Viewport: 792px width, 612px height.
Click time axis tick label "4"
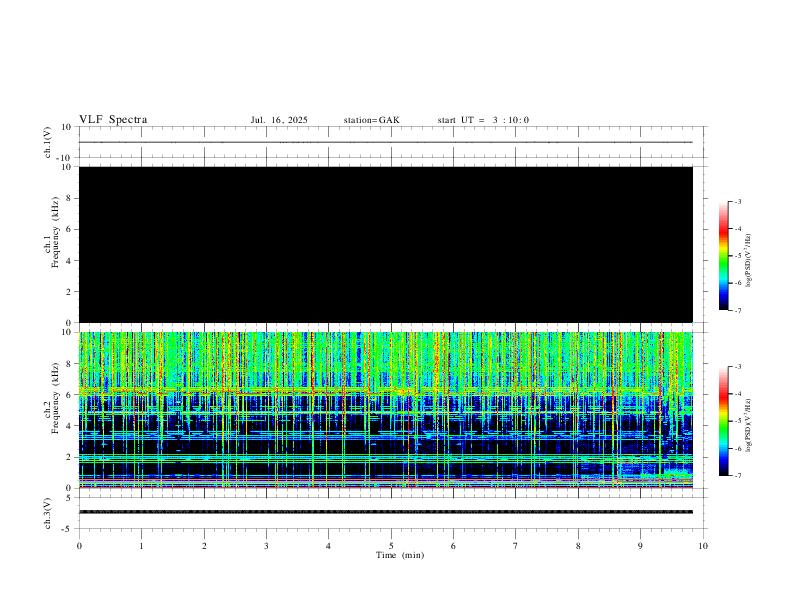pos(328,546)
